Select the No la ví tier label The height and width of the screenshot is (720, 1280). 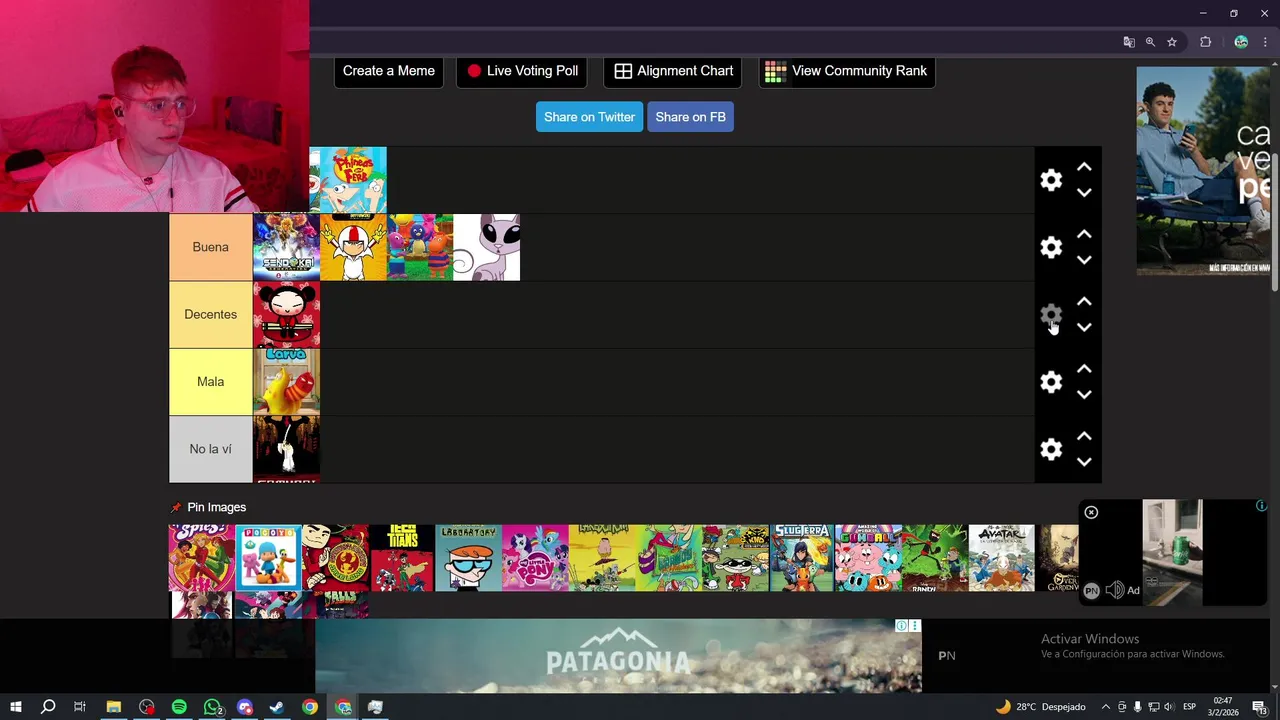[x=210, y=449]
